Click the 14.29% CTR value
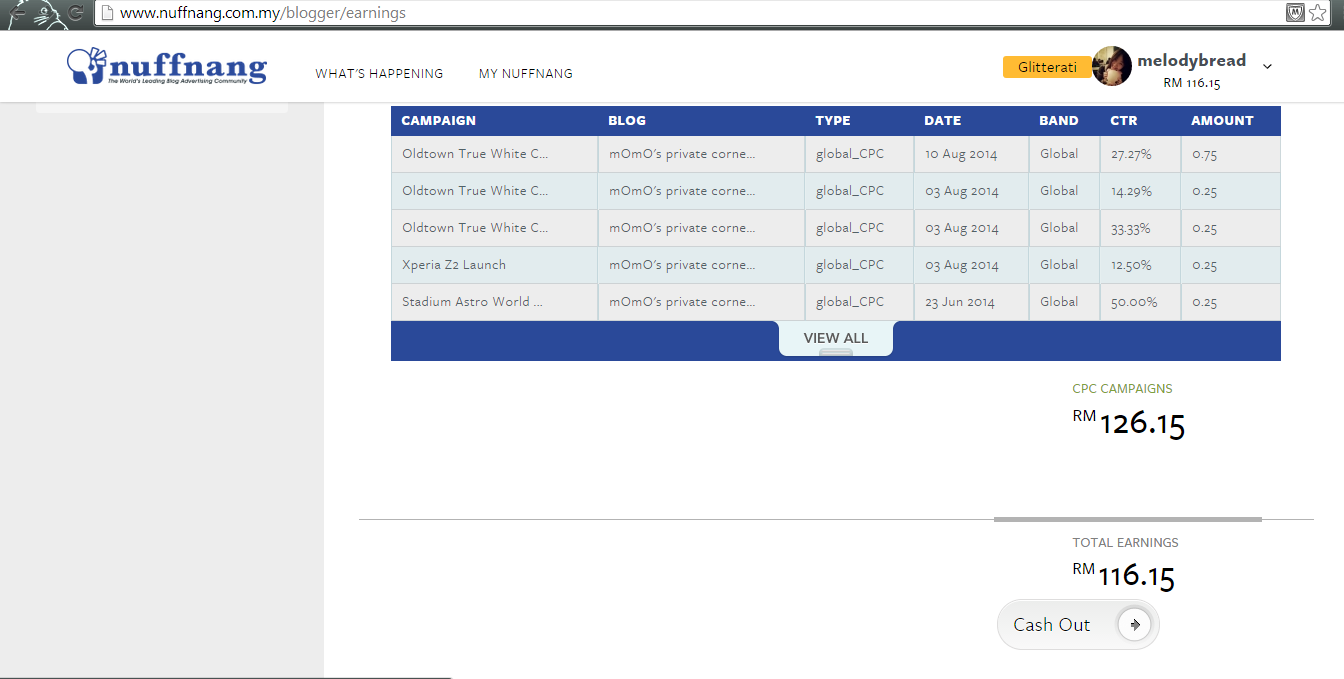Screen dimensions: 1344x679 [x=1131, y=191]
